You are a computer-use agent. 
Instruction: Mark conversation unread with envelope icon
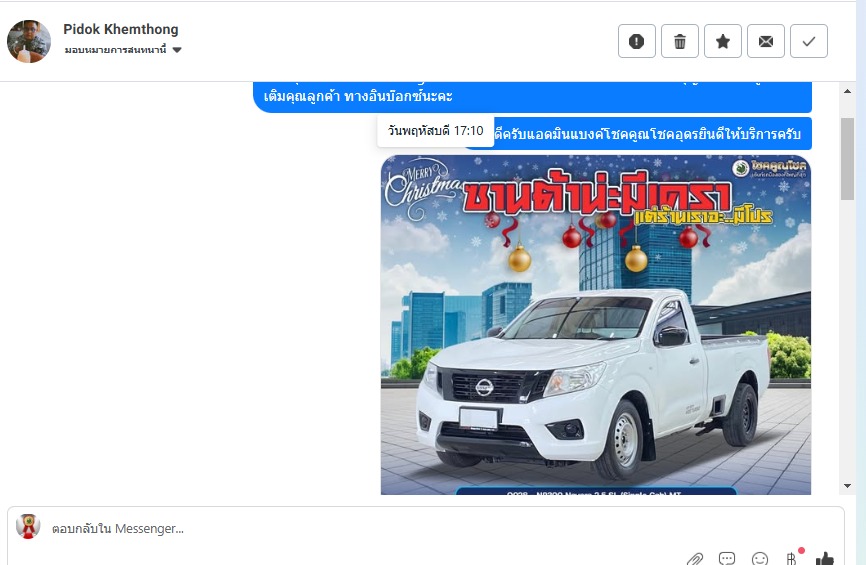(765, 41)
